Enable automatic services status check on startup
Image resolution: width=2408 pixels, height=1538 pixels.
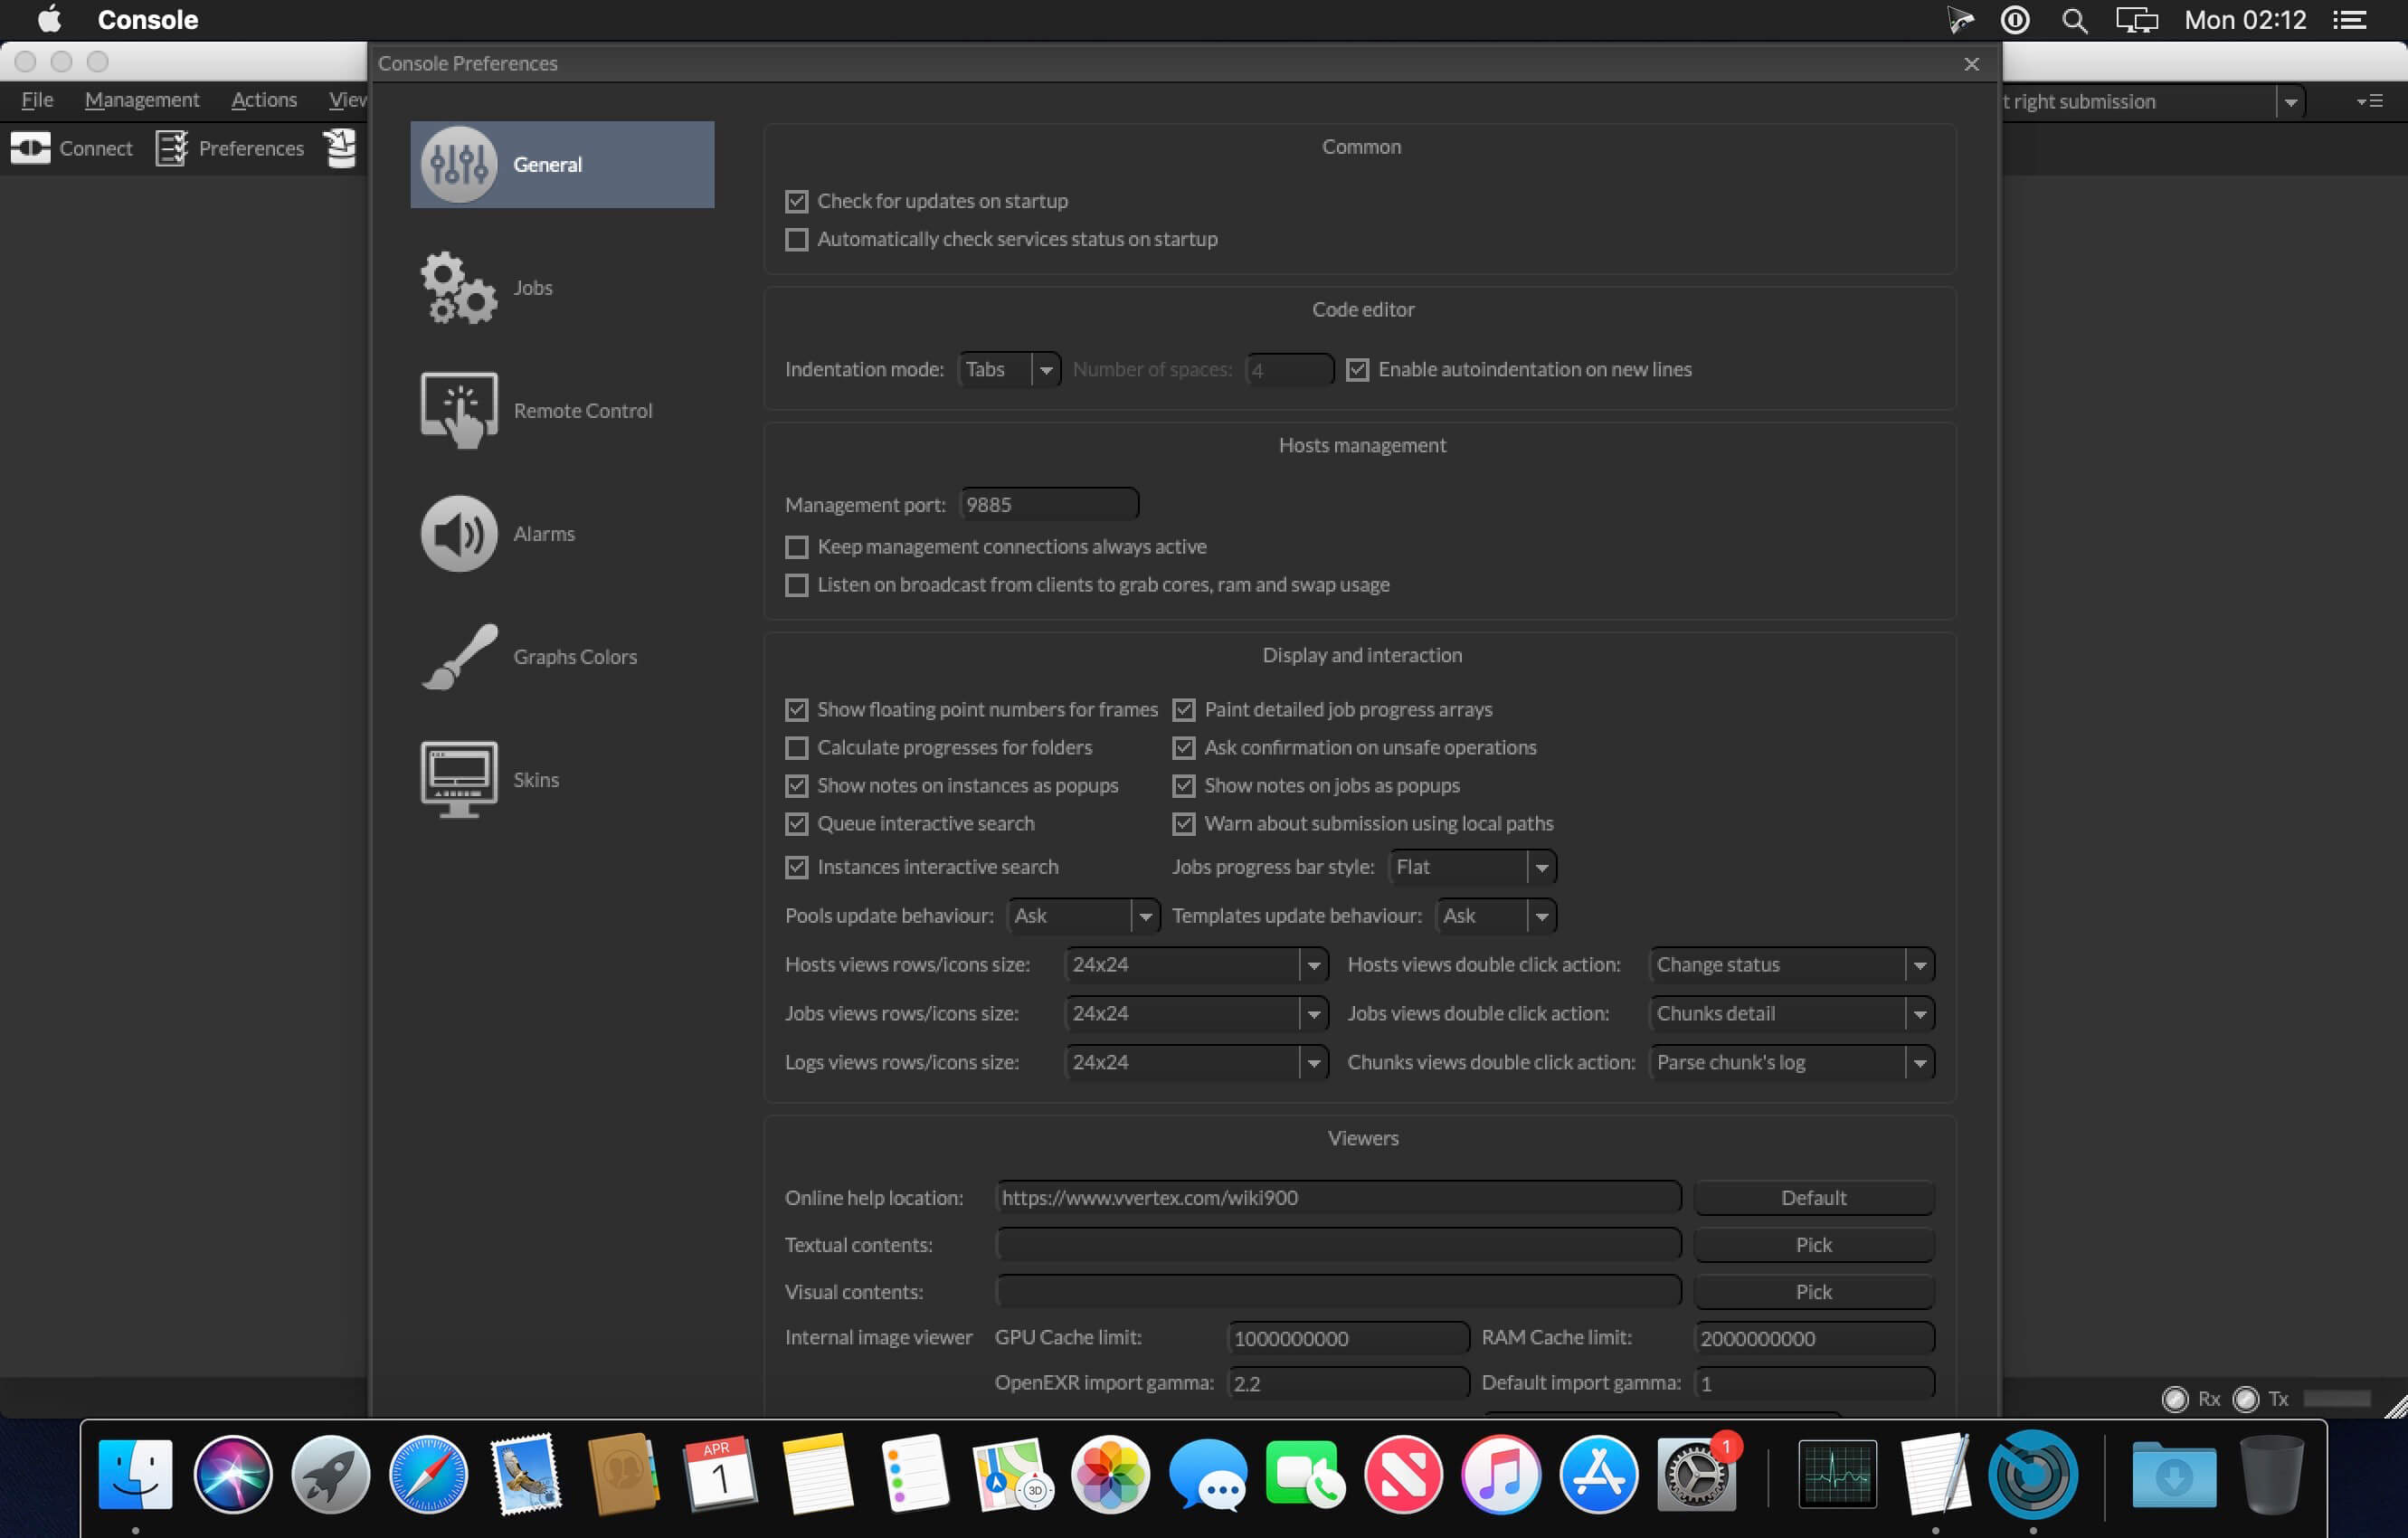point(796,240)
